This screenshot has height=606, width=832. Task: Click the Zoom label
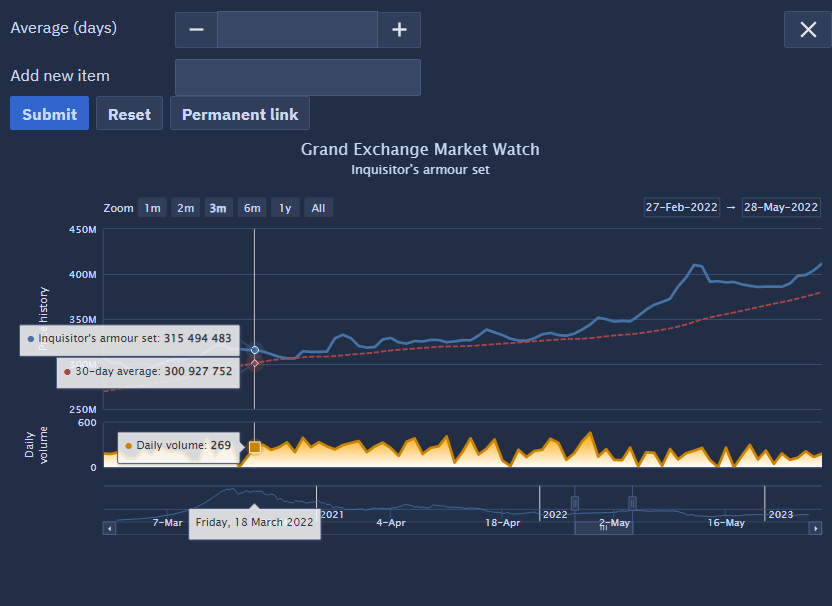point(118,208)
